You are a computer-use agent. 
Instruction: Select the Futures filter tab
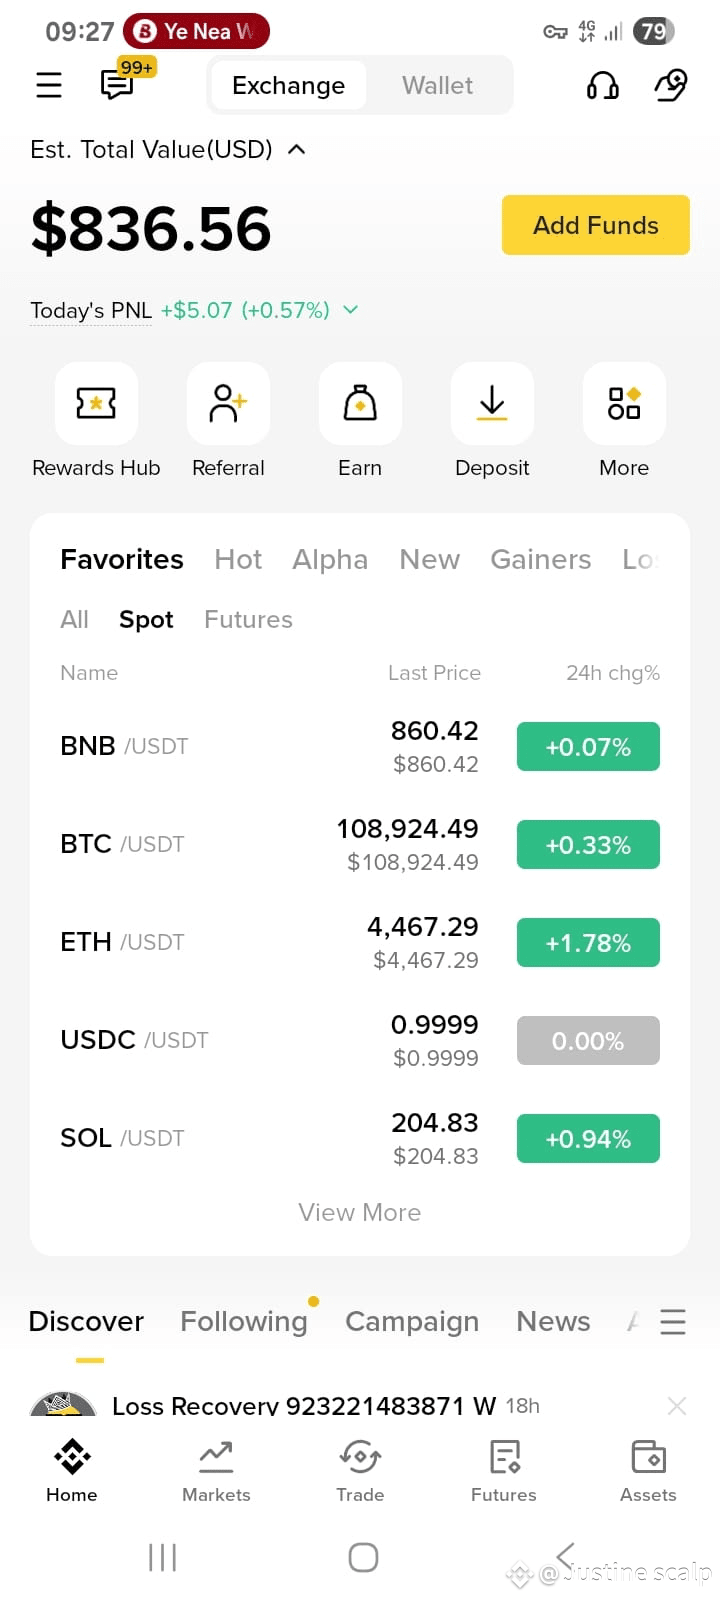coord(248,619)
